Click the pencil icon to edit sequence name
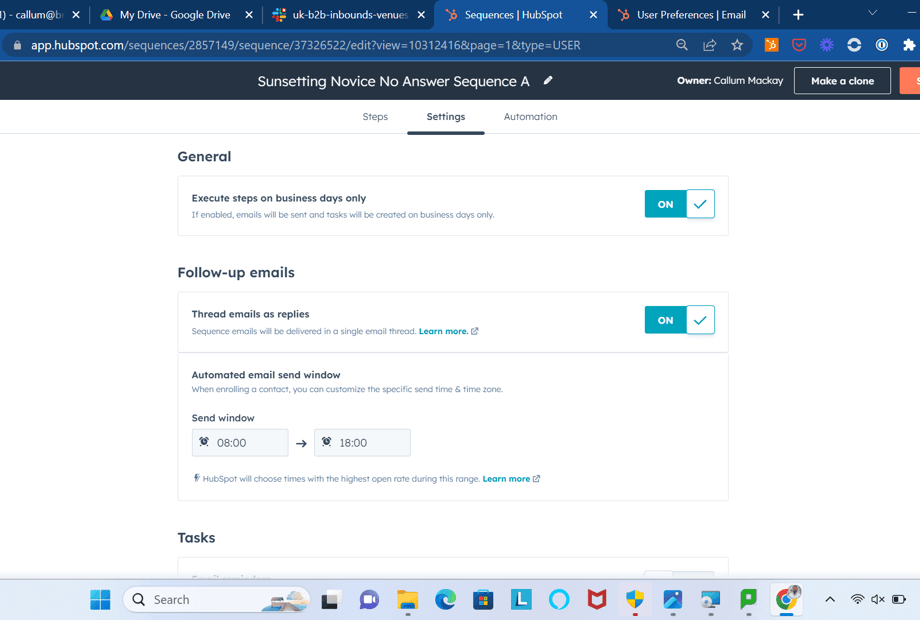Image resolution: width=920 pixels, height=620 pixels. 548,80
